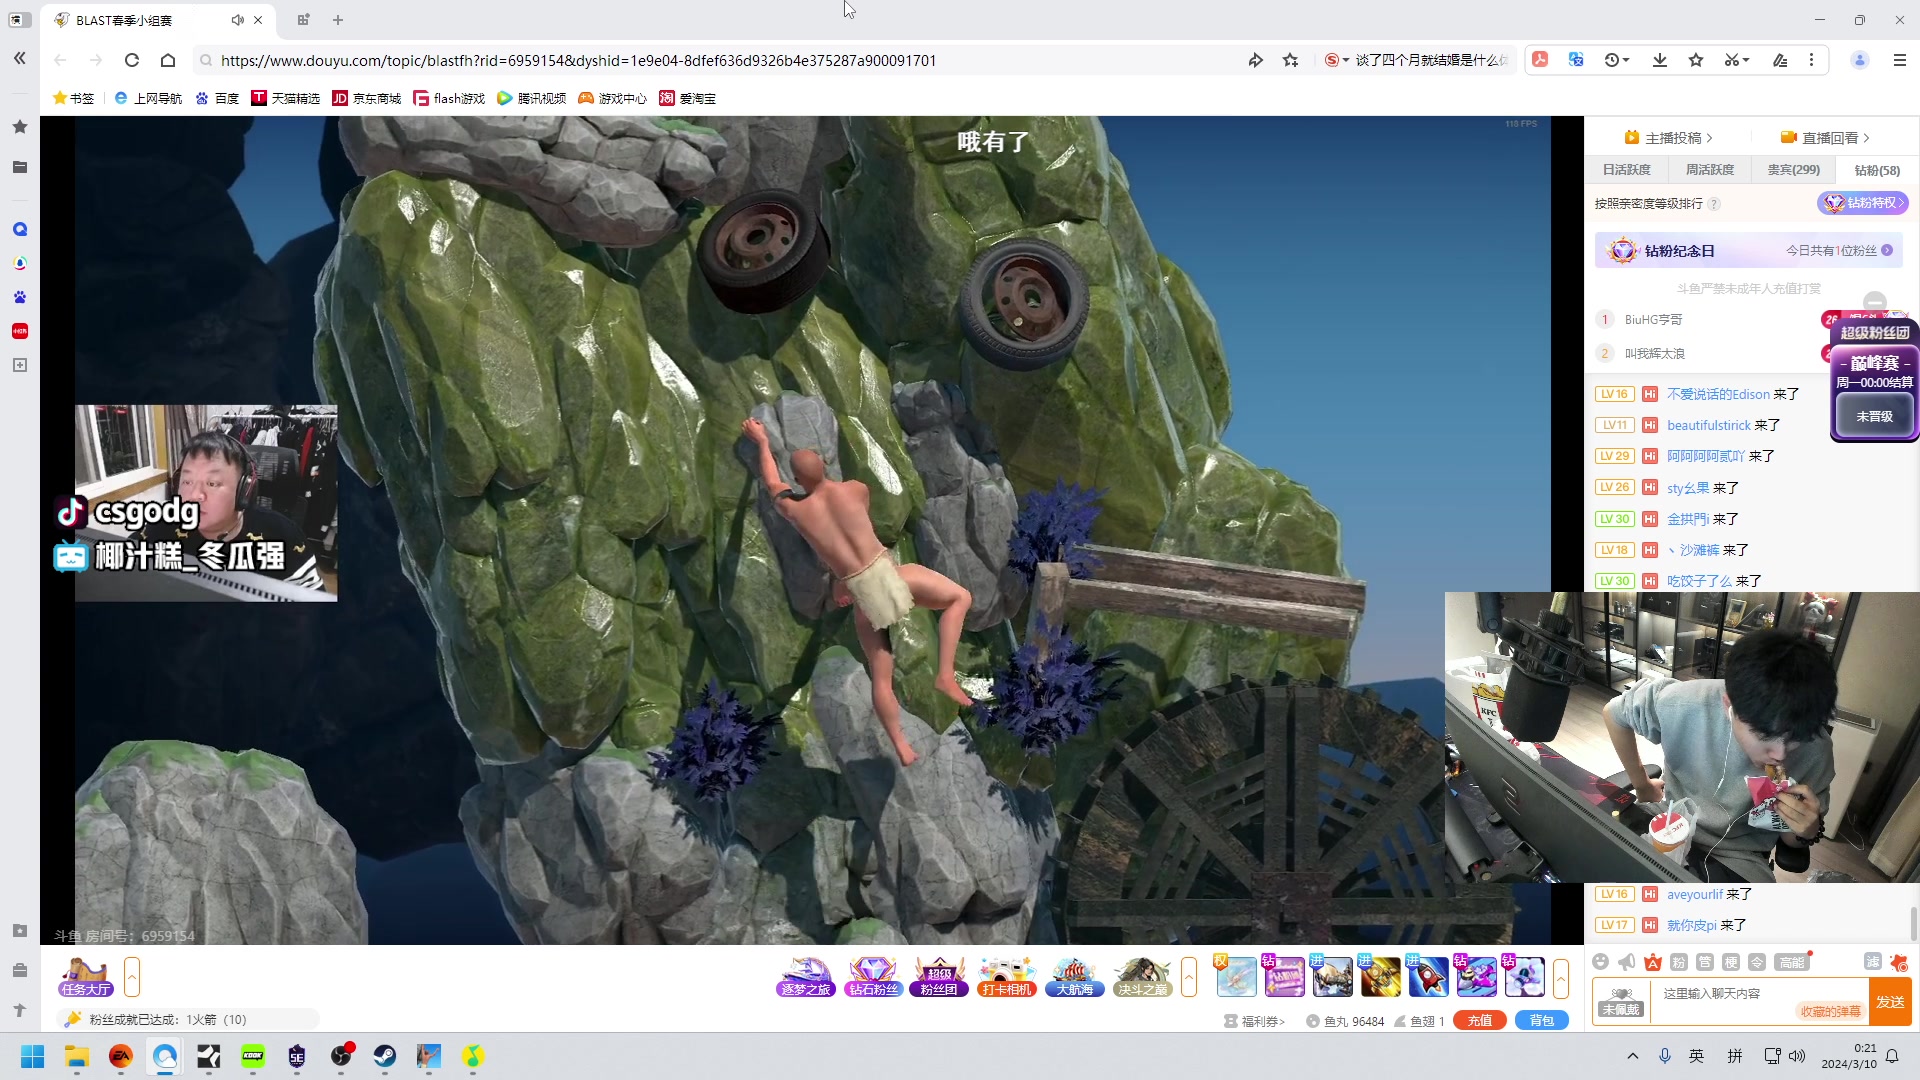Open the 钻粉特权 privileges button
Image resolution: width=1920 pixels, height=1080 pixels.
click(x=1863, y=203)
